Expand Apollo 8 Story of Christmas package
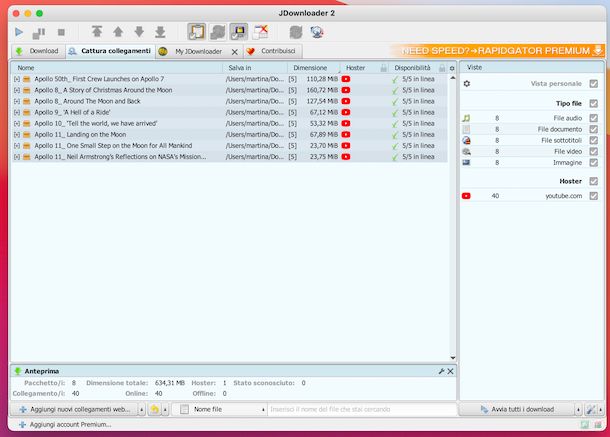The image size is (610, 437). click(x=17, y=90)
